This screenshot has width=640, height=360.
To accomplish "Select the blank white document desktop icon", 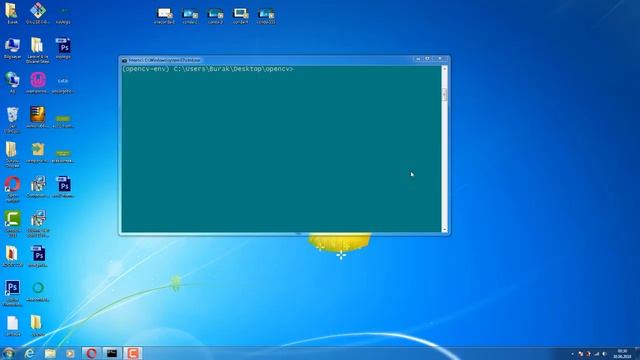I will point(12,326).
